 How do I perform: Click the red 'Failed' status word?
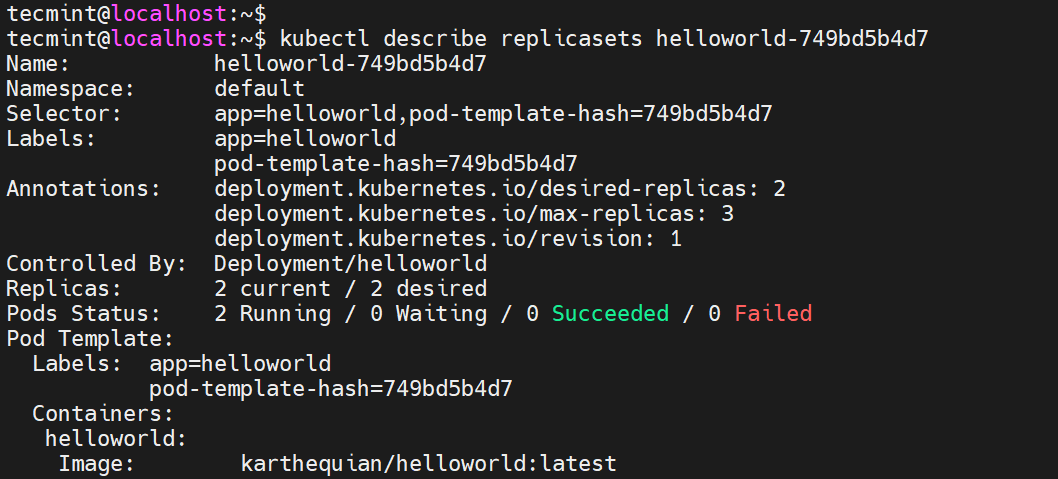coord(773,314)
